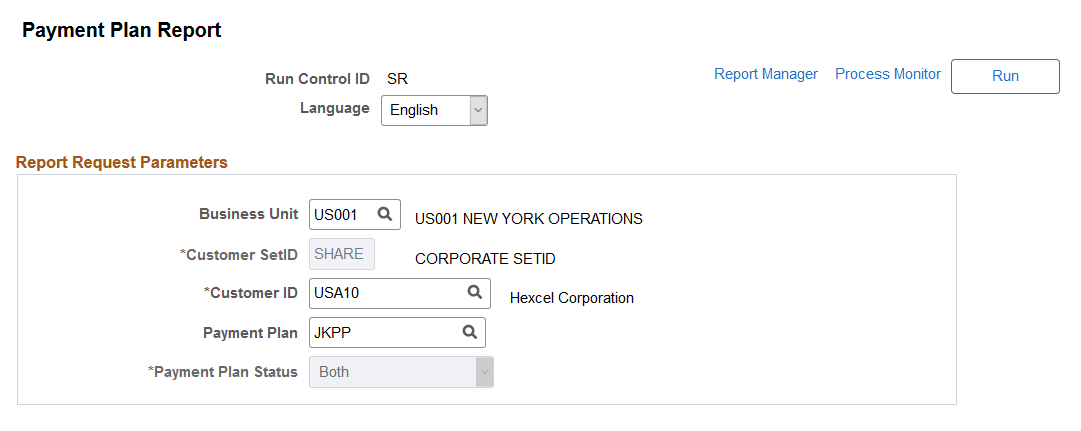Focus the Business Unit field containing US001
Image resolution: width=1081 pixels, height=431 pixels.
click(340, 214)
